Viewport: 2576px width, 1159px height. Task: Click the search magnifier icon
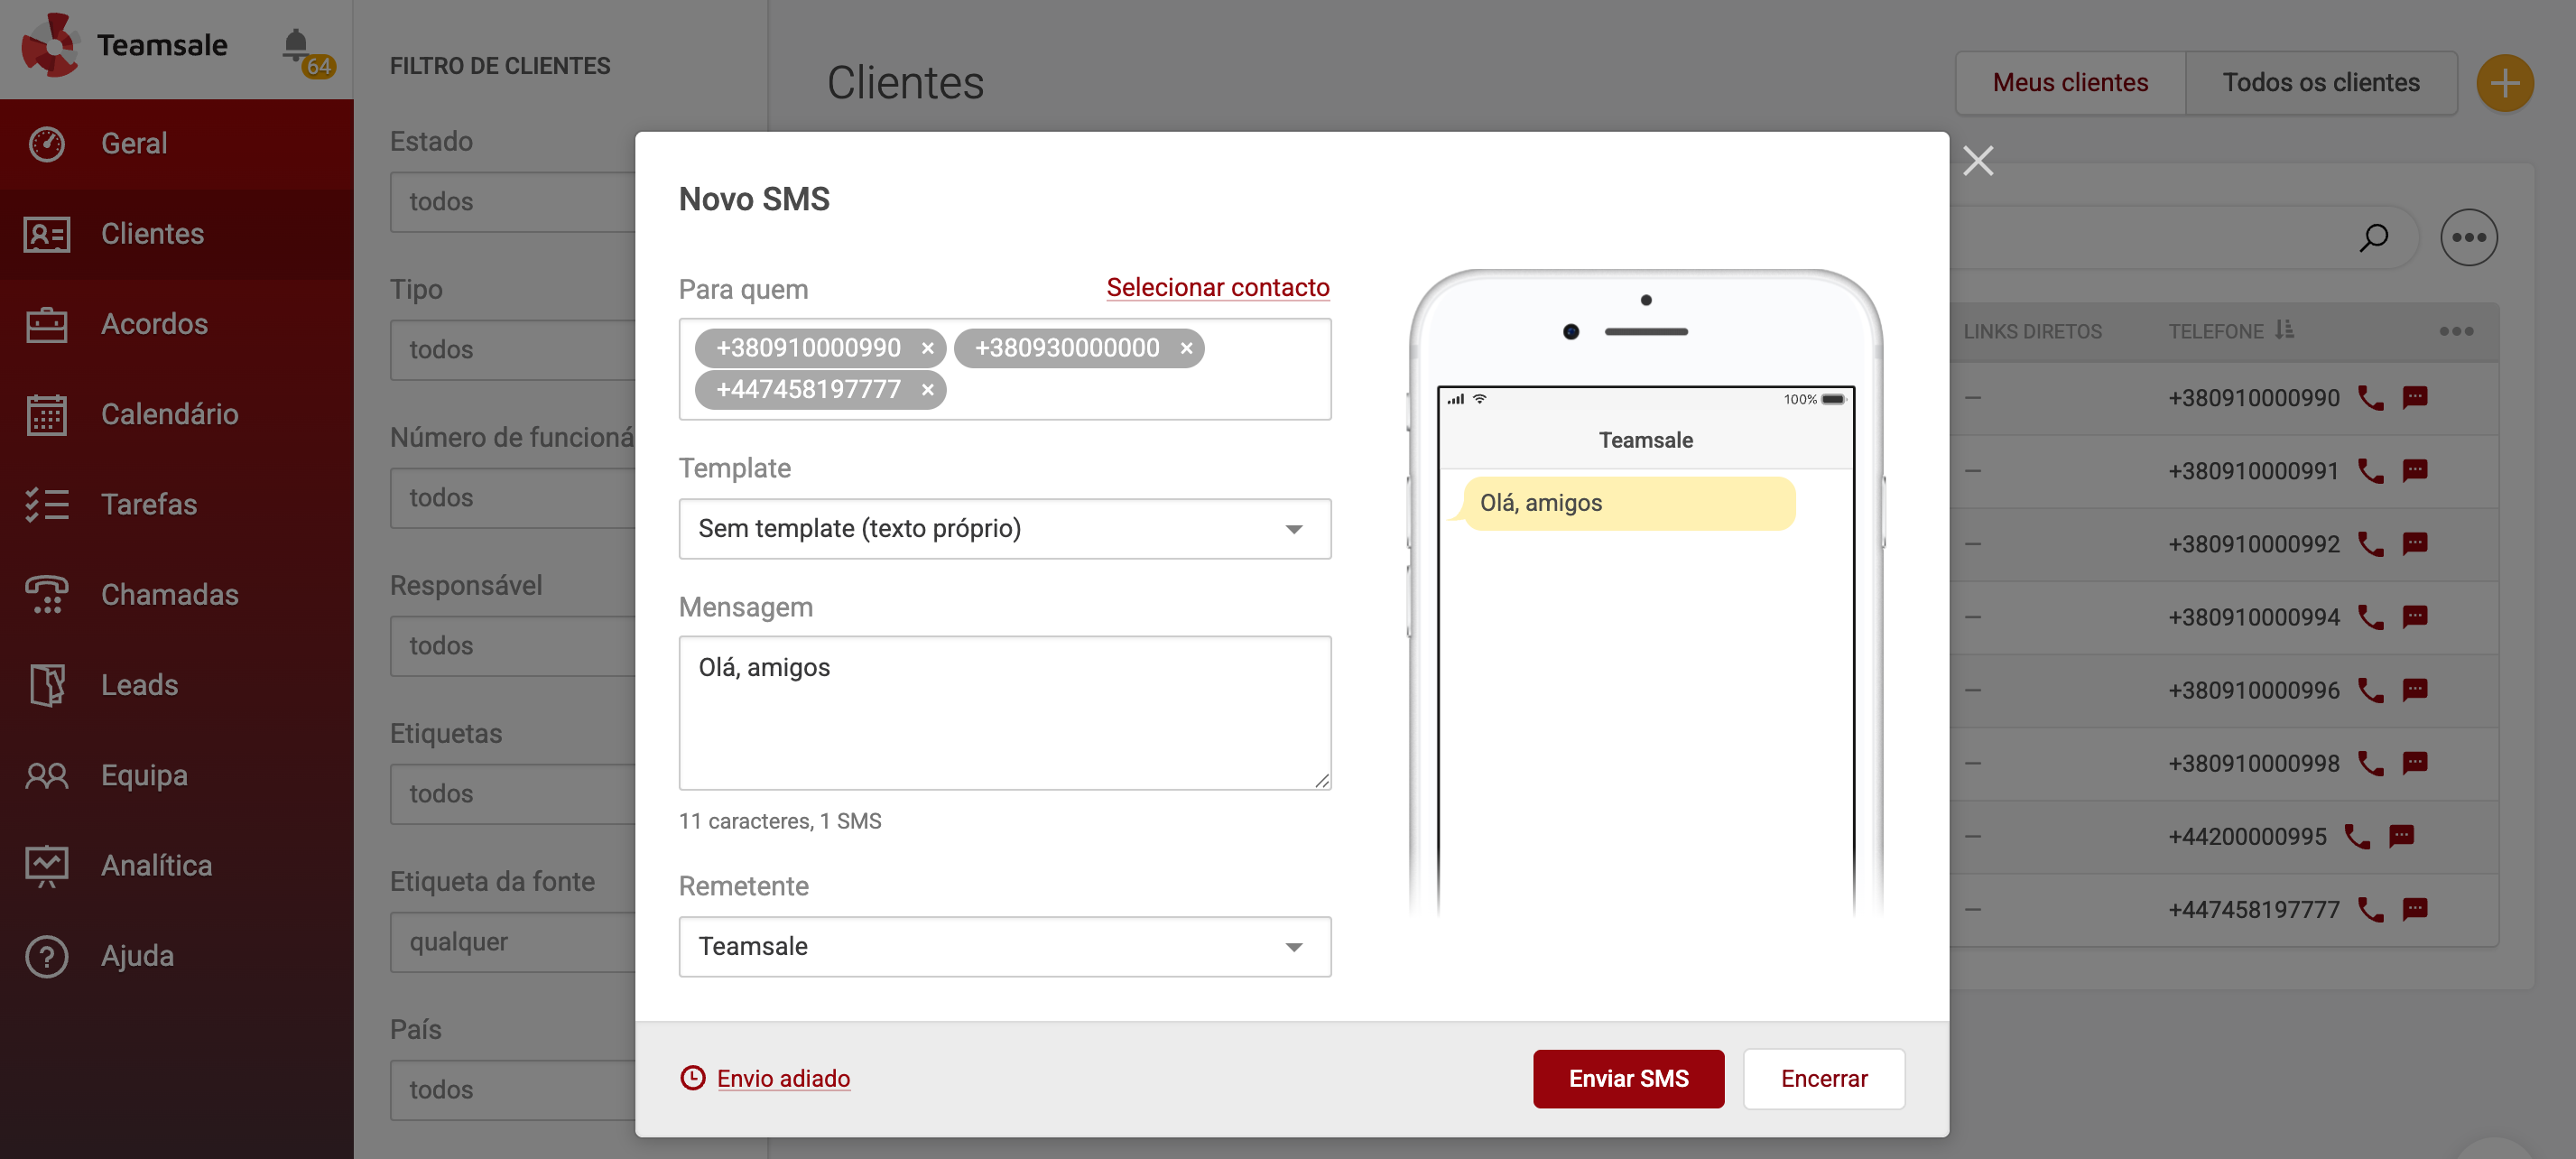click(2374, 237)
